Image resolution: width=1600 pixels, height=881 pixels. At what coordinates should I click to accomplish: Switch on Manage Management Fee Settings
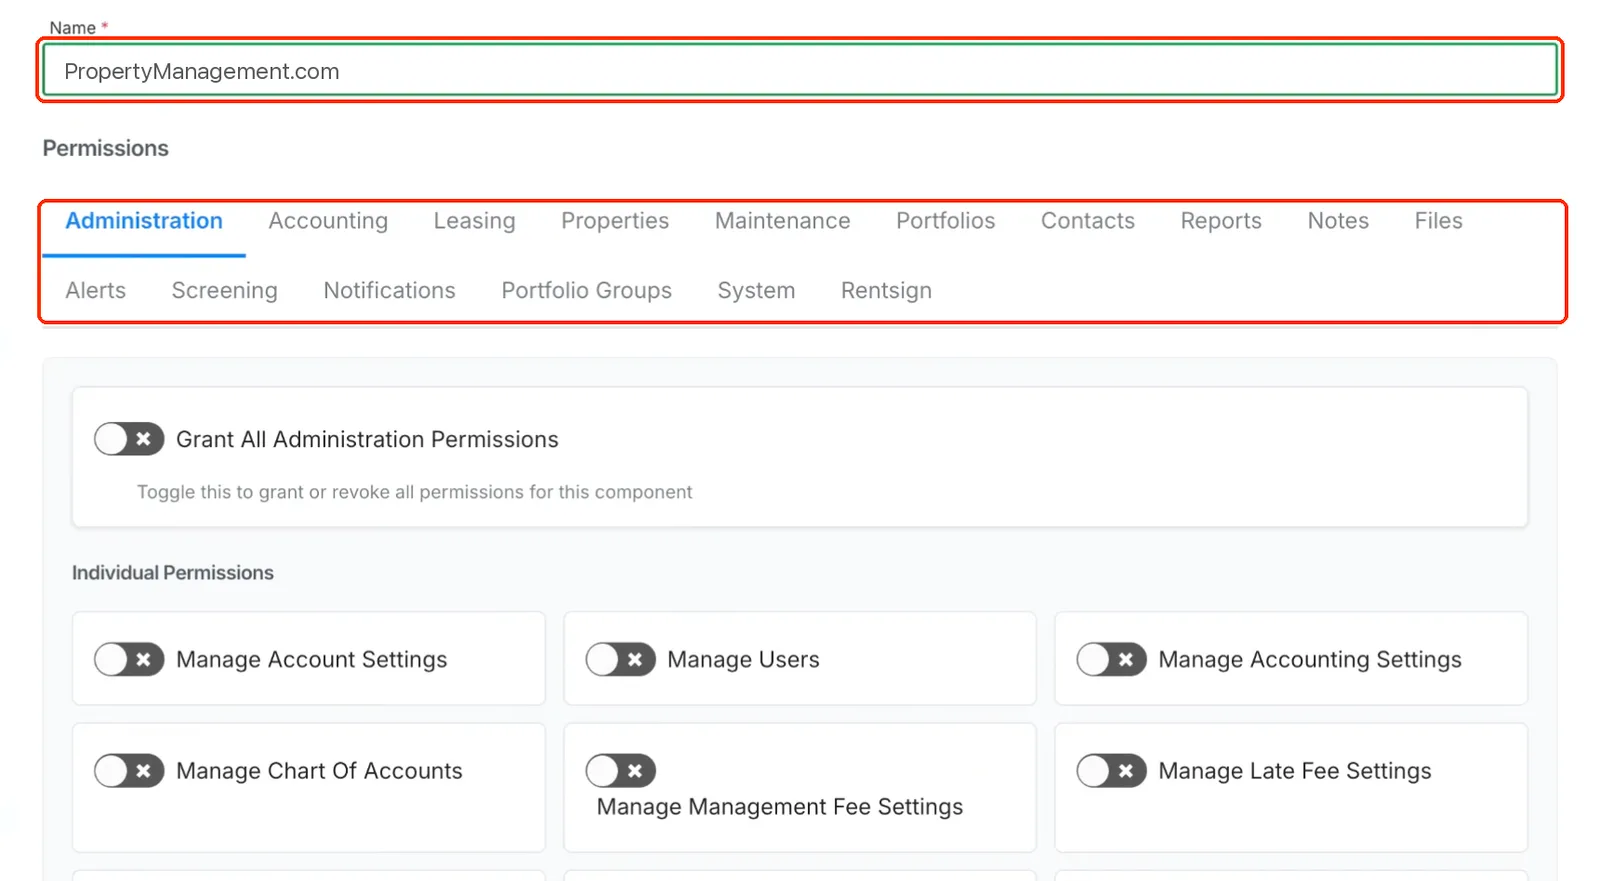[621, 771]
